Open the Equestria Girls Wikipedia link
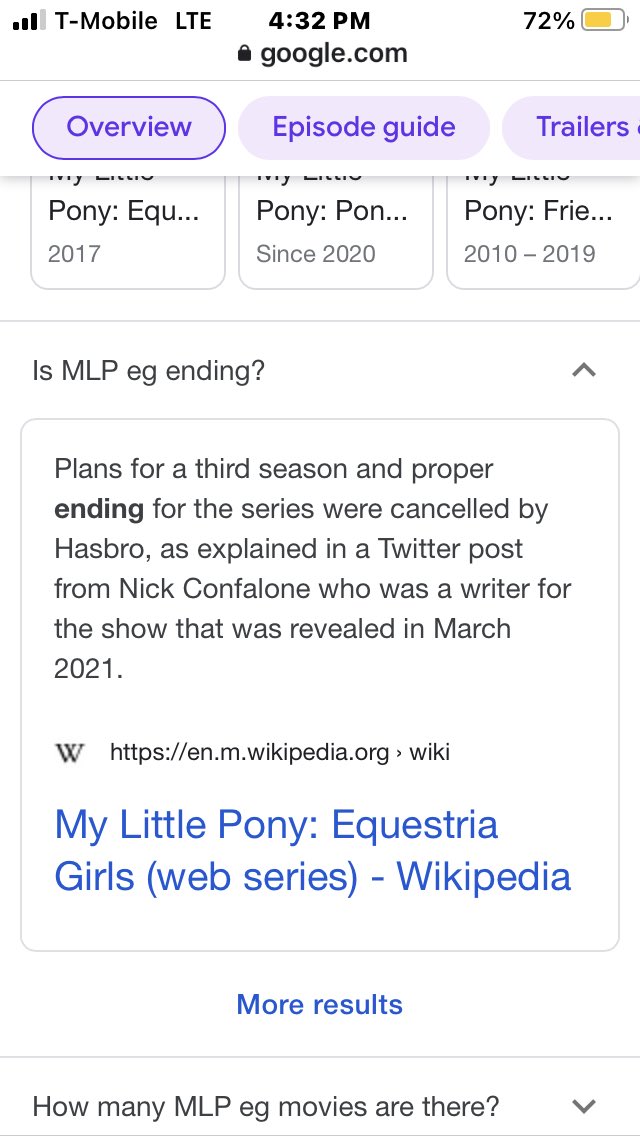The image size is (640, 1136). (313, 850)
